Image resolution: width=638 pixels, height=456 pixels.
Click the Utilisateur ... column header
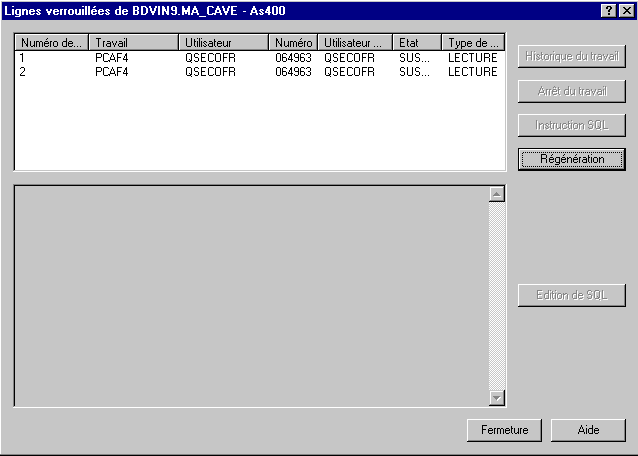tap(355, 42)
